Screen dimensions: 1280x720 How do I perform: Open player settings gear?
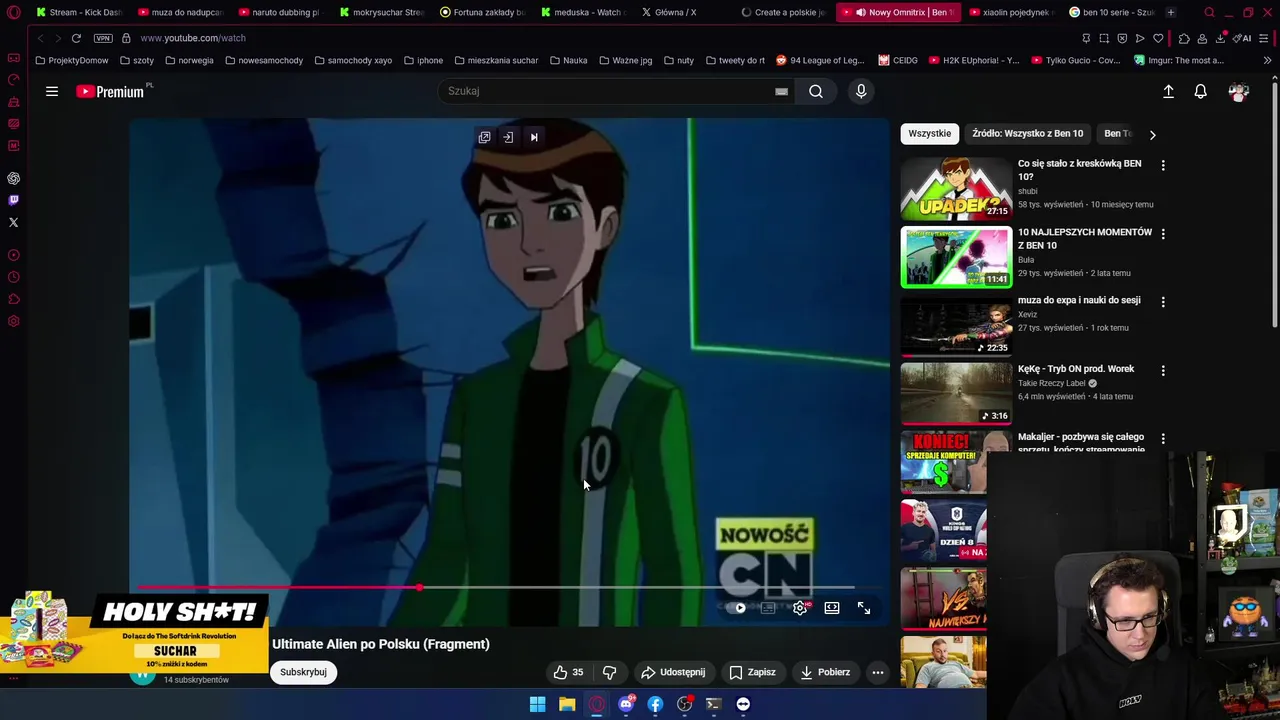[800, 608]
